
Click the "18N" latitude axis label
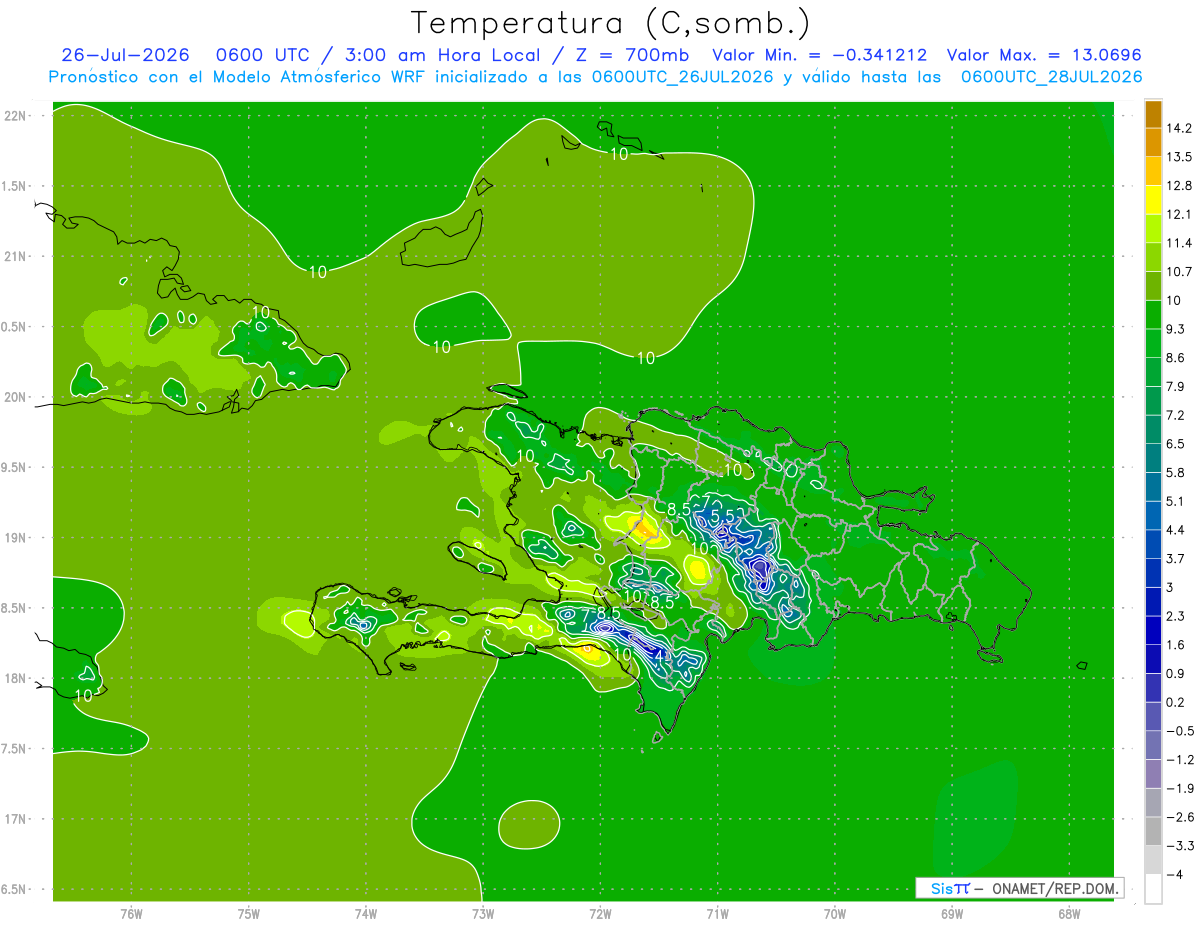pos(16,679)
